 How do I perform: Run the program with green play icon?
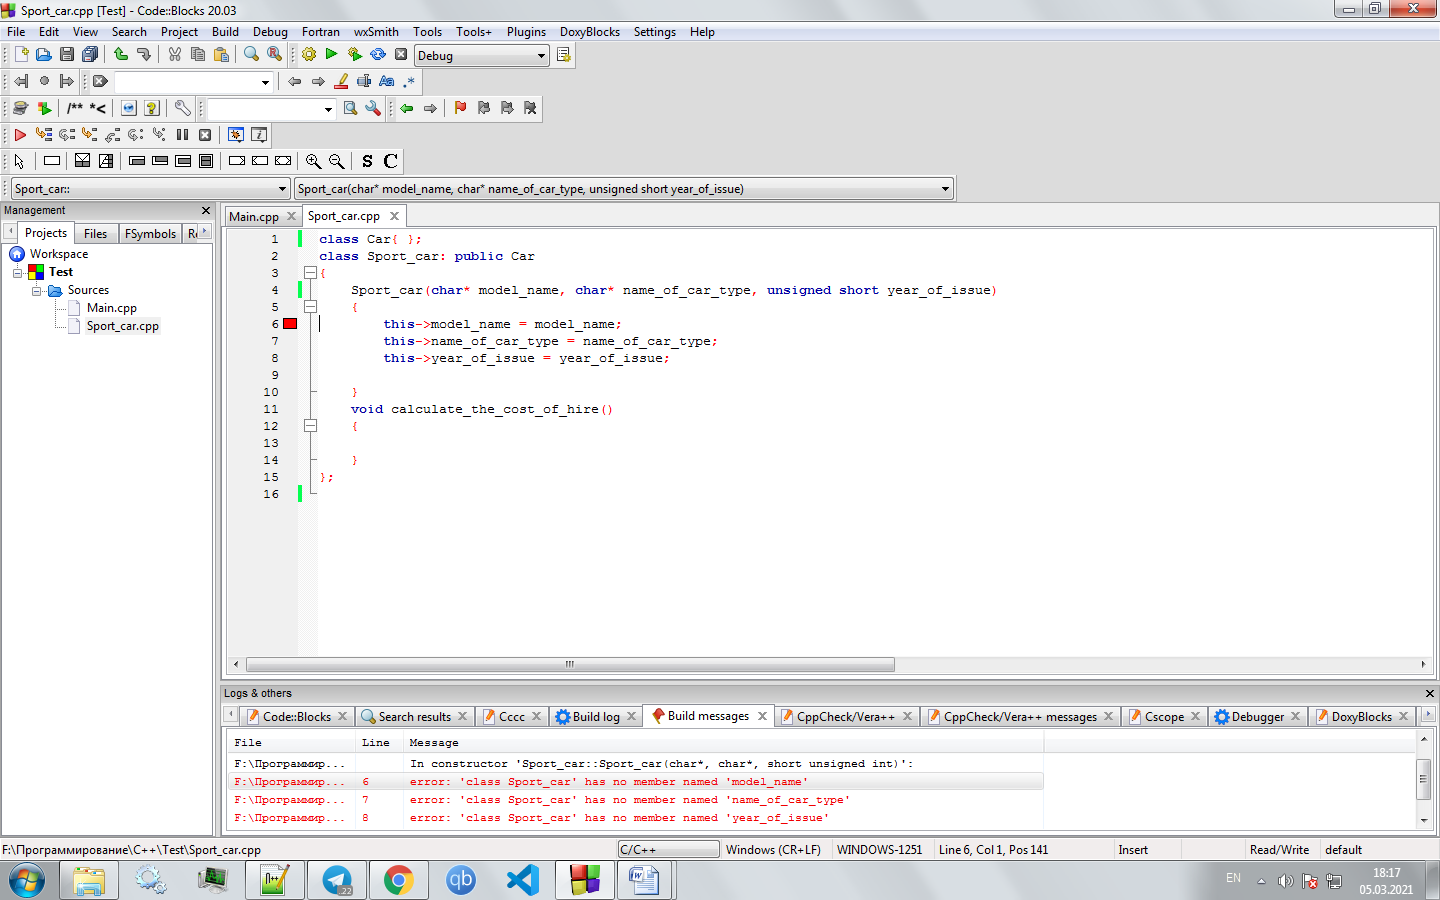coord(332,55)
